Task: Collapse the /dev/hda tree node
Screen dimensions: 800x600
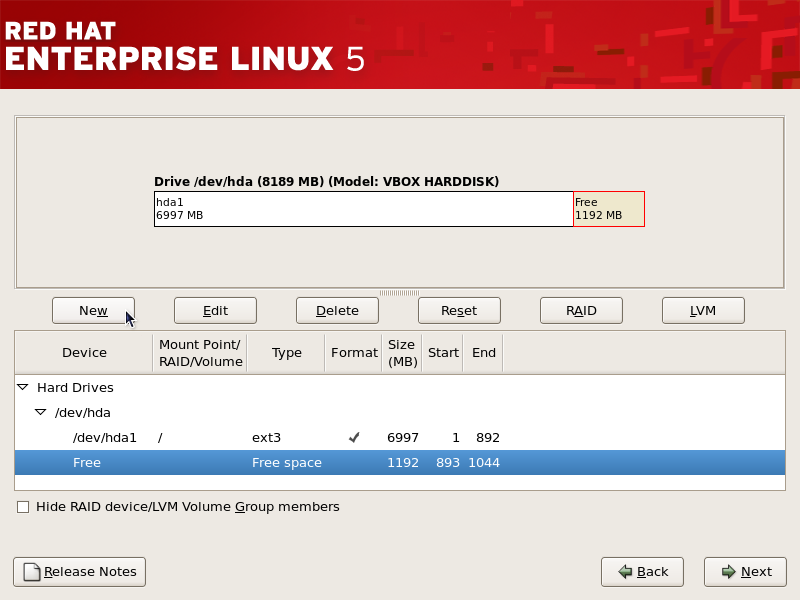Action: tap(40, 412)
